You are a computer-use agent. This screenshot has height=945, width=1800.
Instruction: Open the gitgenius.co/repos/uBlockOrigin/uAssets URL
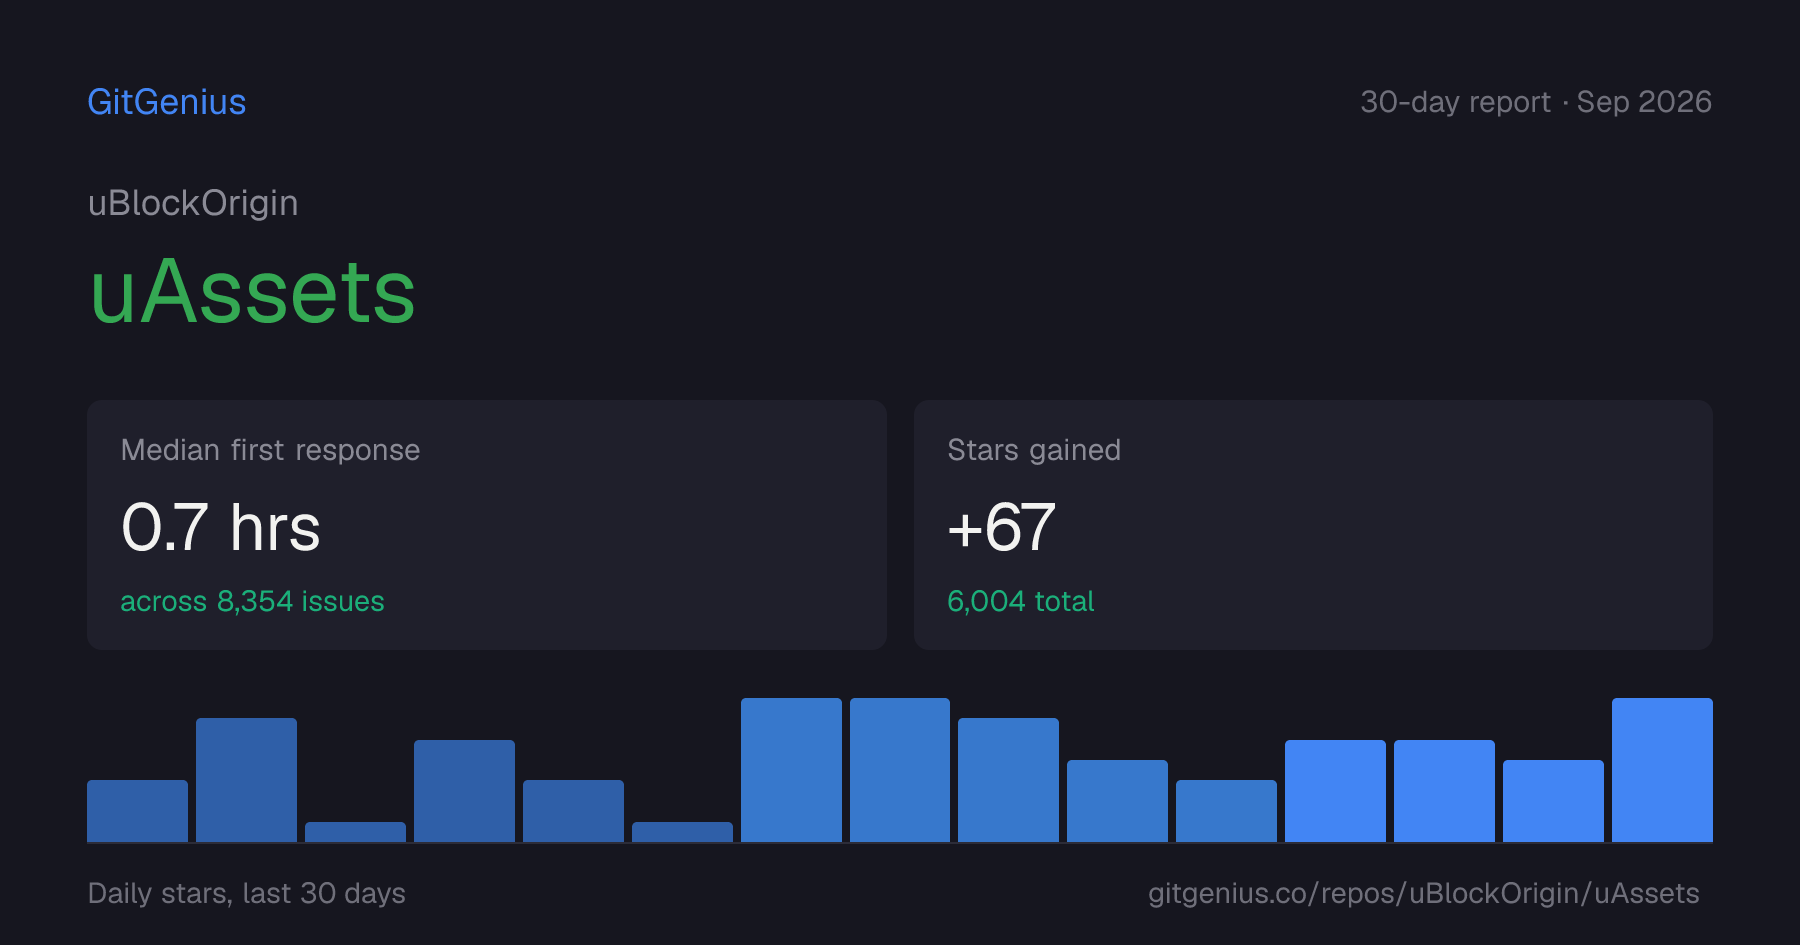tap(1423, 893)
